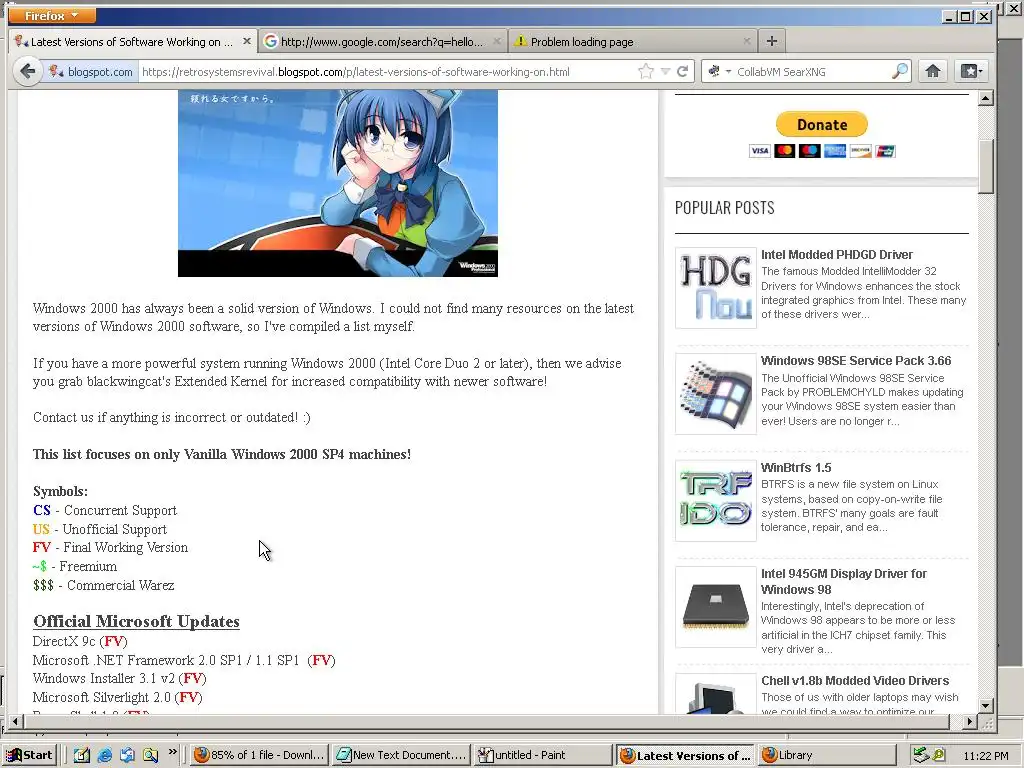This screenshot has height=768, width=1024.
Task: Click the vertical scrollbar up arrow
Action: (x=985, y=99)
